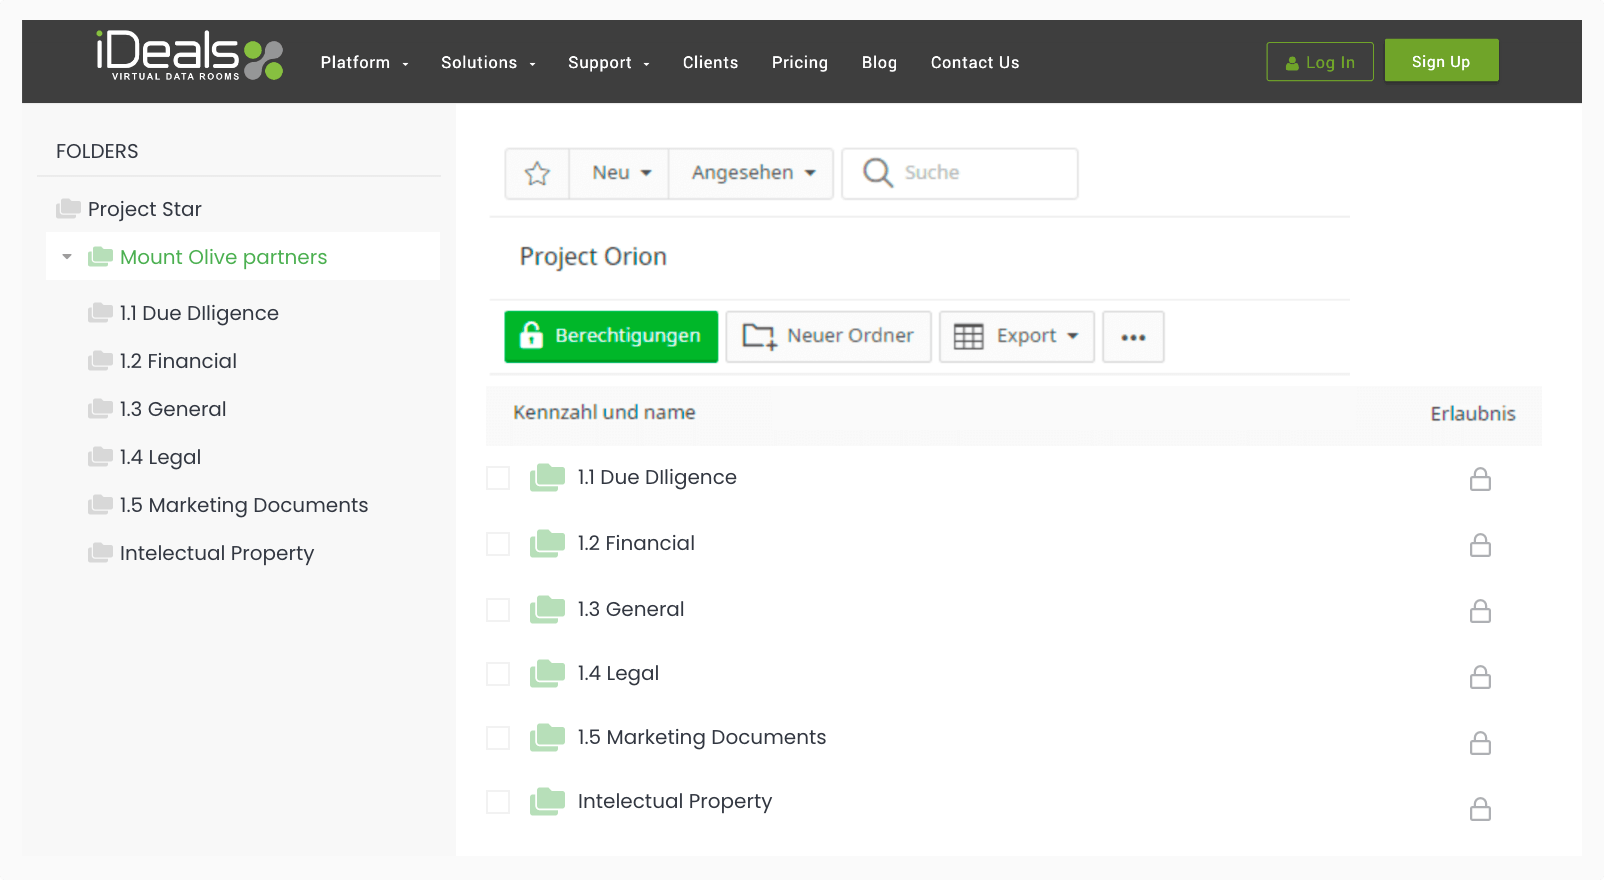Click into the Suche search field

pyautogui.click(x=980, y=173)
